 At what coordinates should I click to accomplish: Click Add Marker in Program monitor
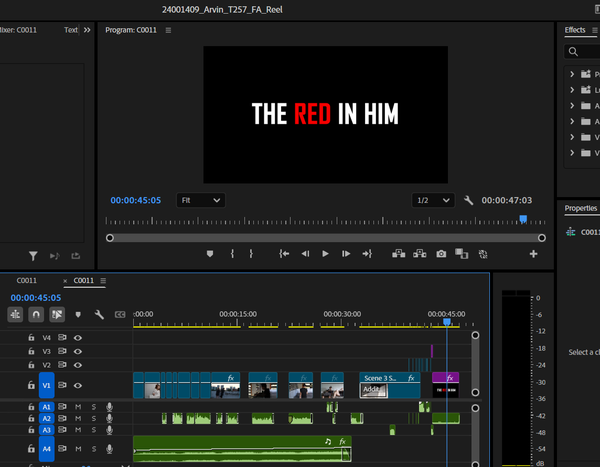click(x=210, y=254)
